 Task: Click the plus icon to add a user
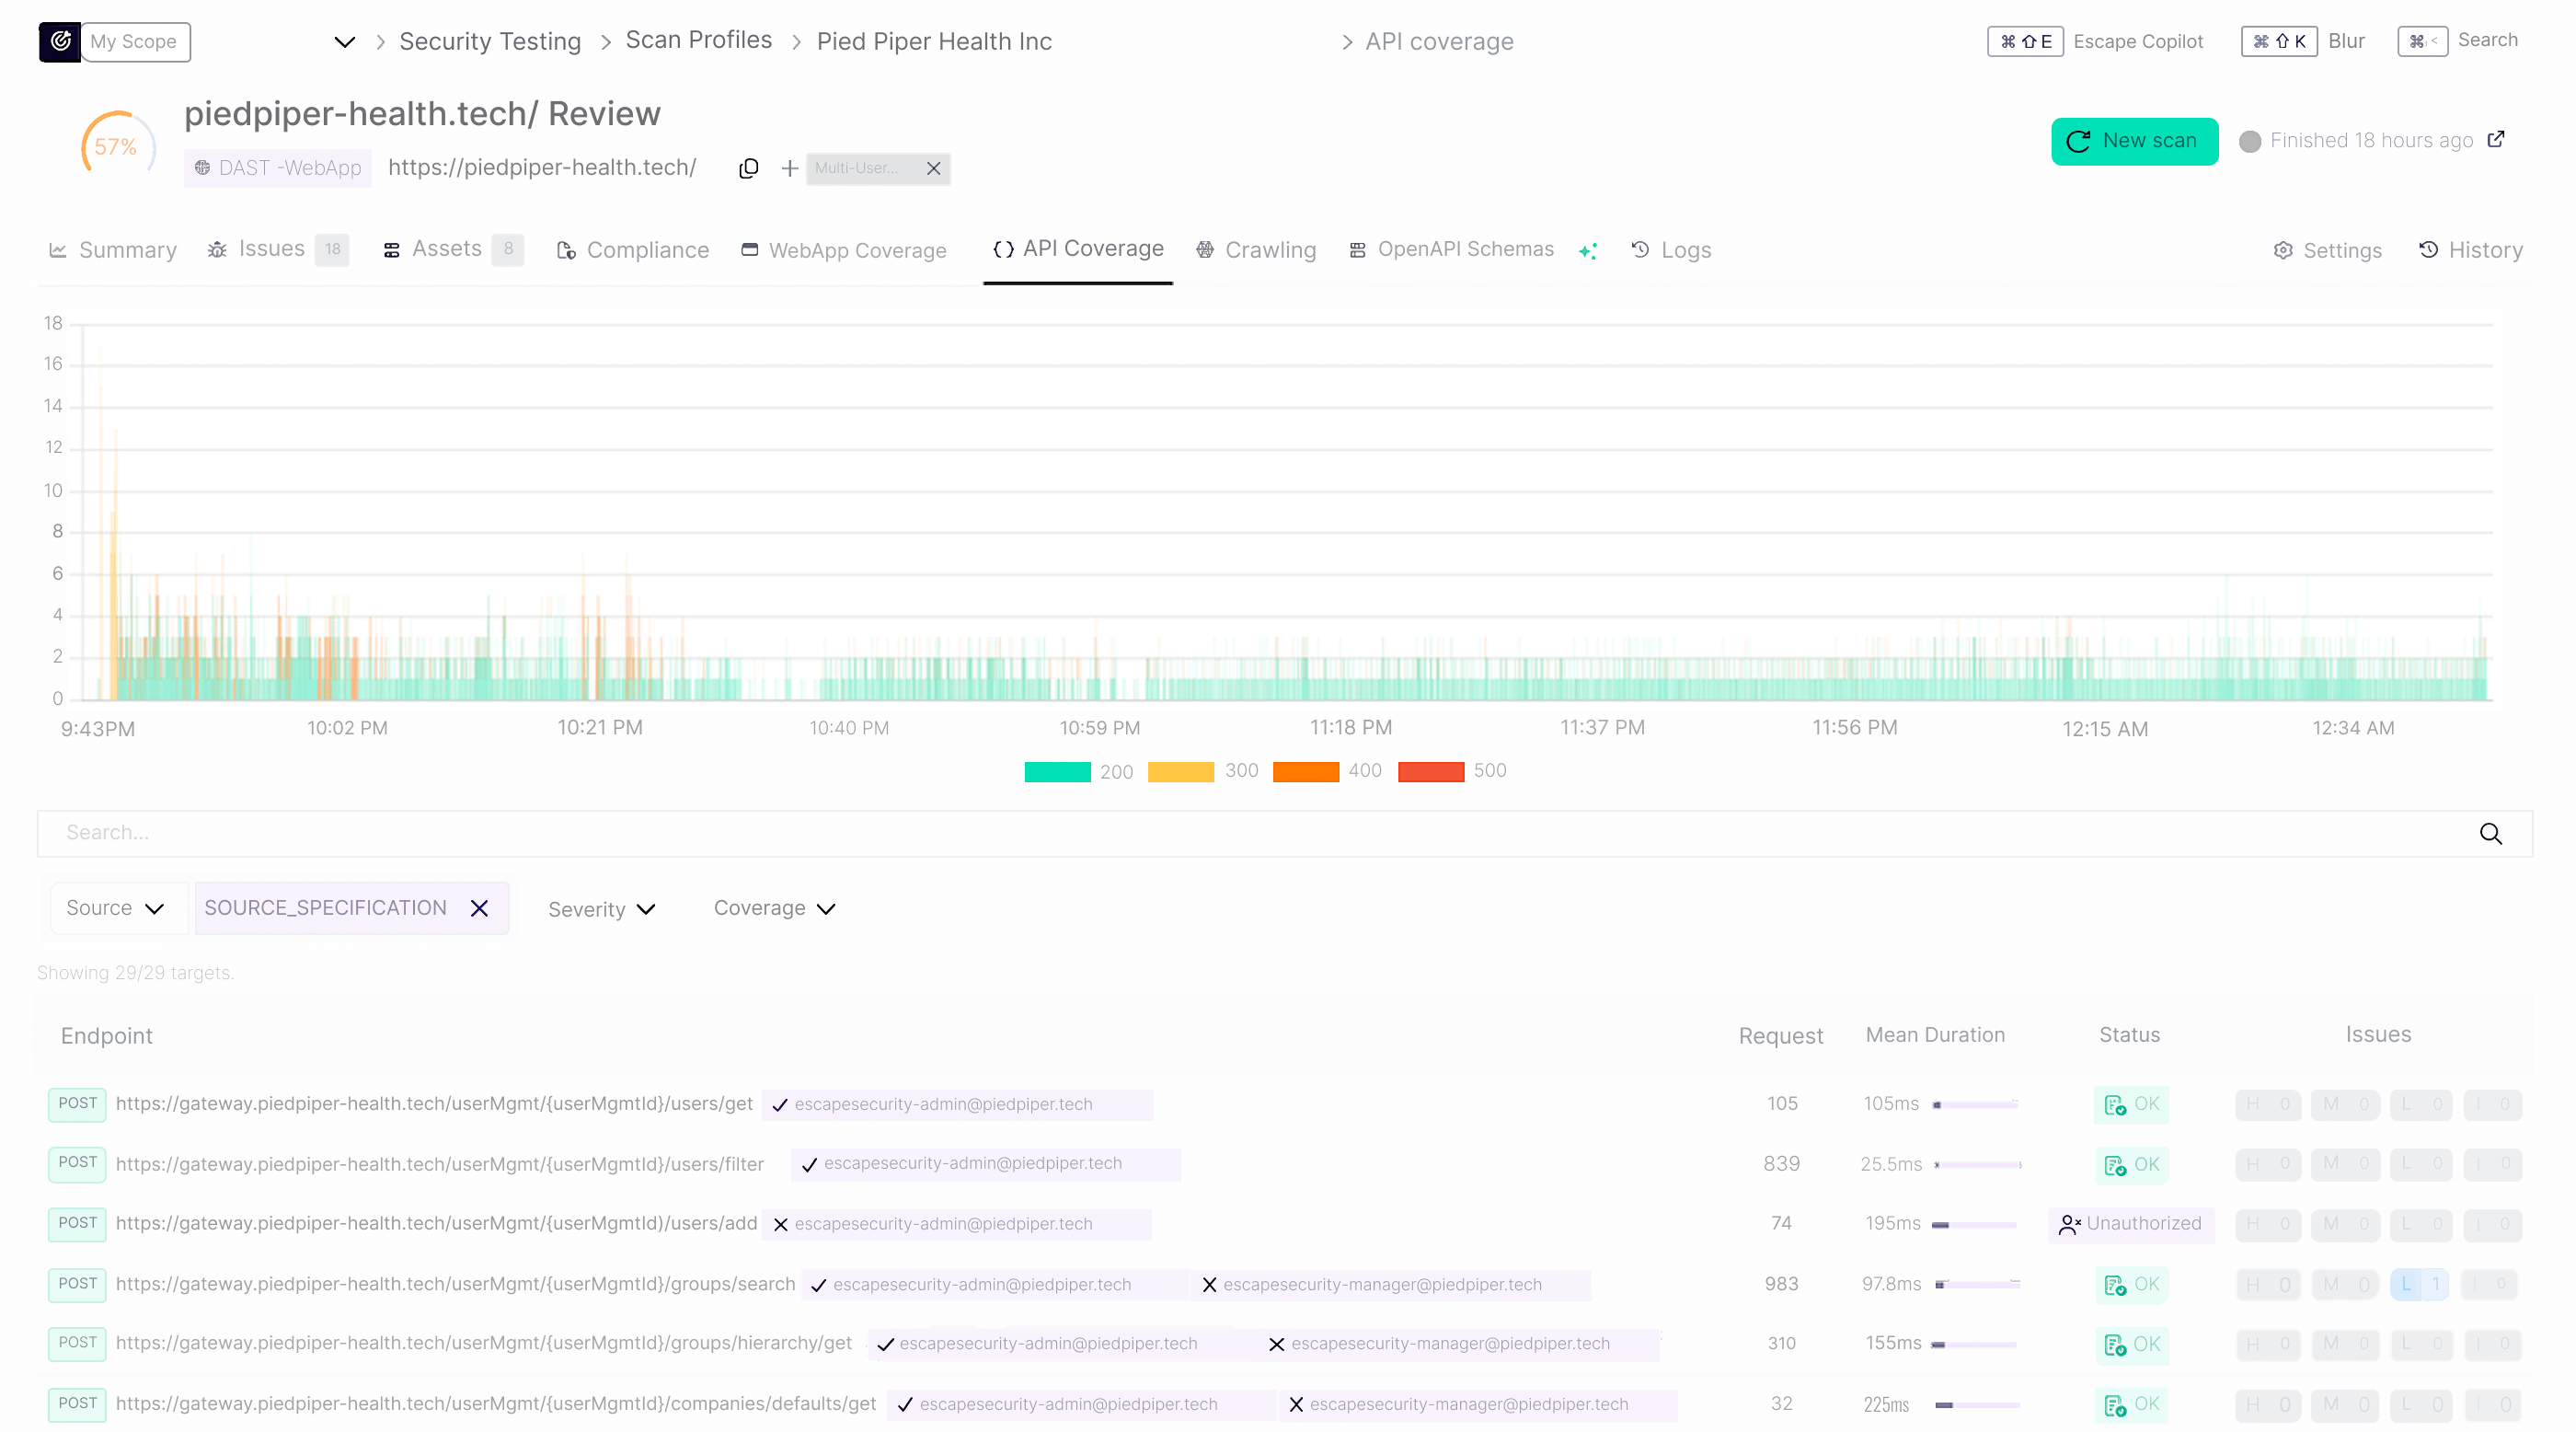[x=790, y=168]
